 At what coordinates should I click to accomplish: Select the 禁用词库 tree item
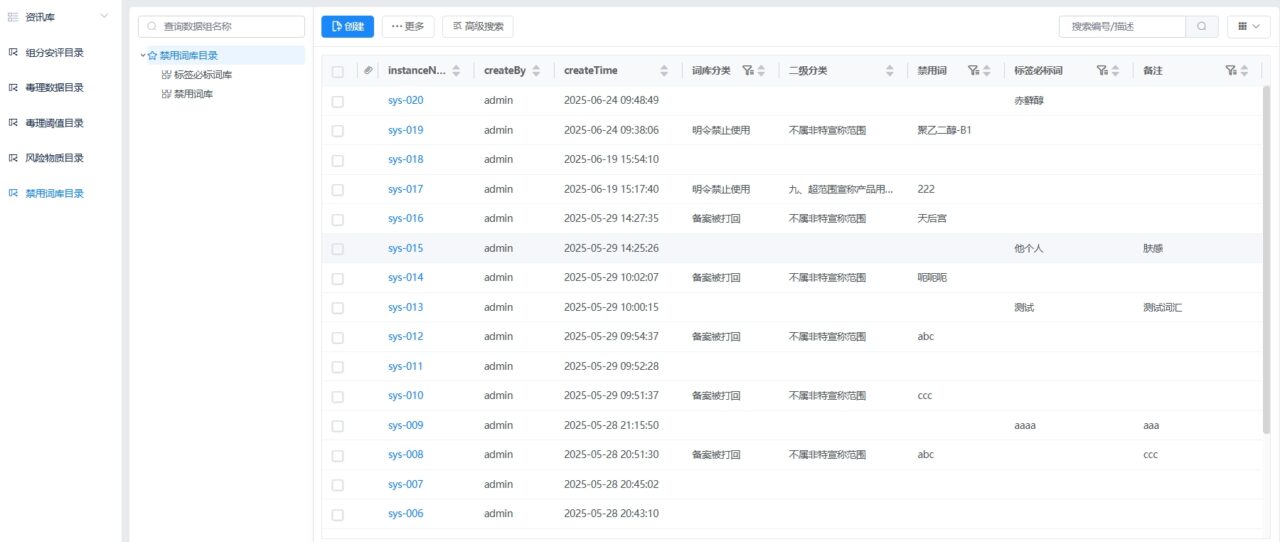pyautogui.click(x=193, y=94)
